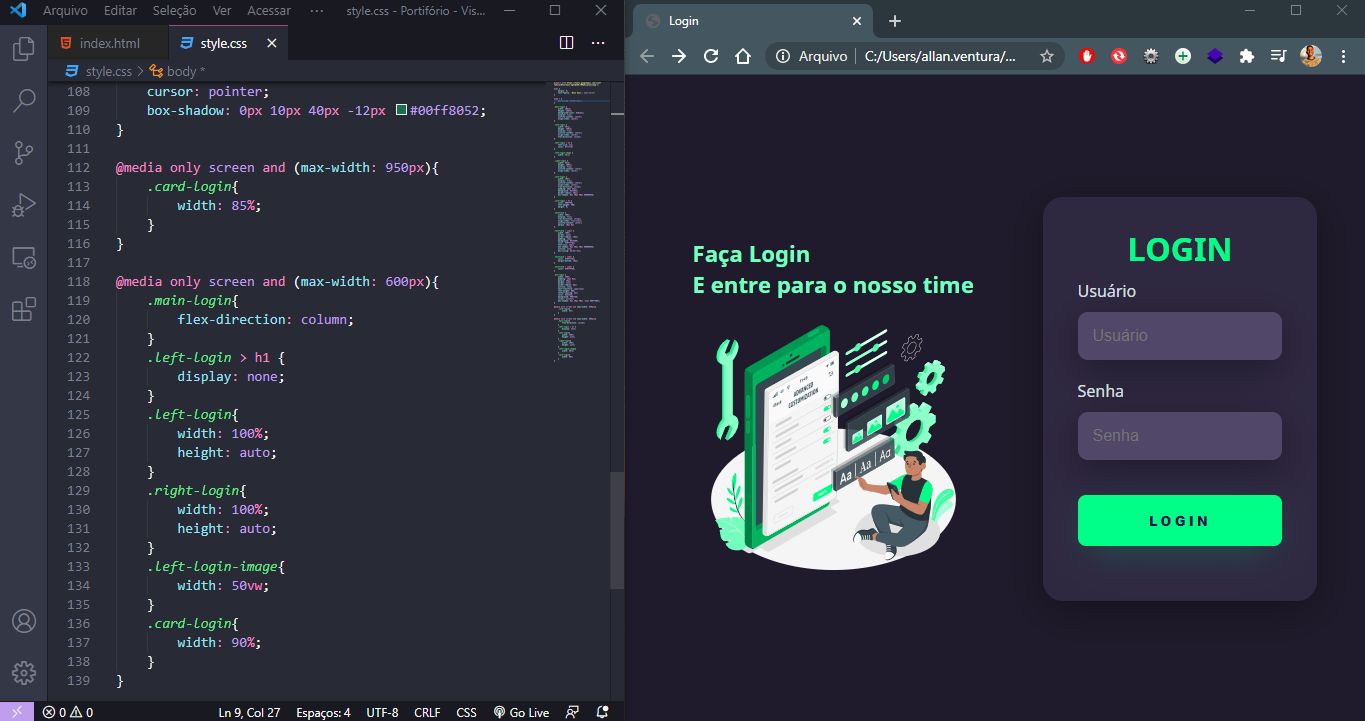1365x721 pixels.
Task: Open the Search view in activity bar
Action: [x=23, y=100]
